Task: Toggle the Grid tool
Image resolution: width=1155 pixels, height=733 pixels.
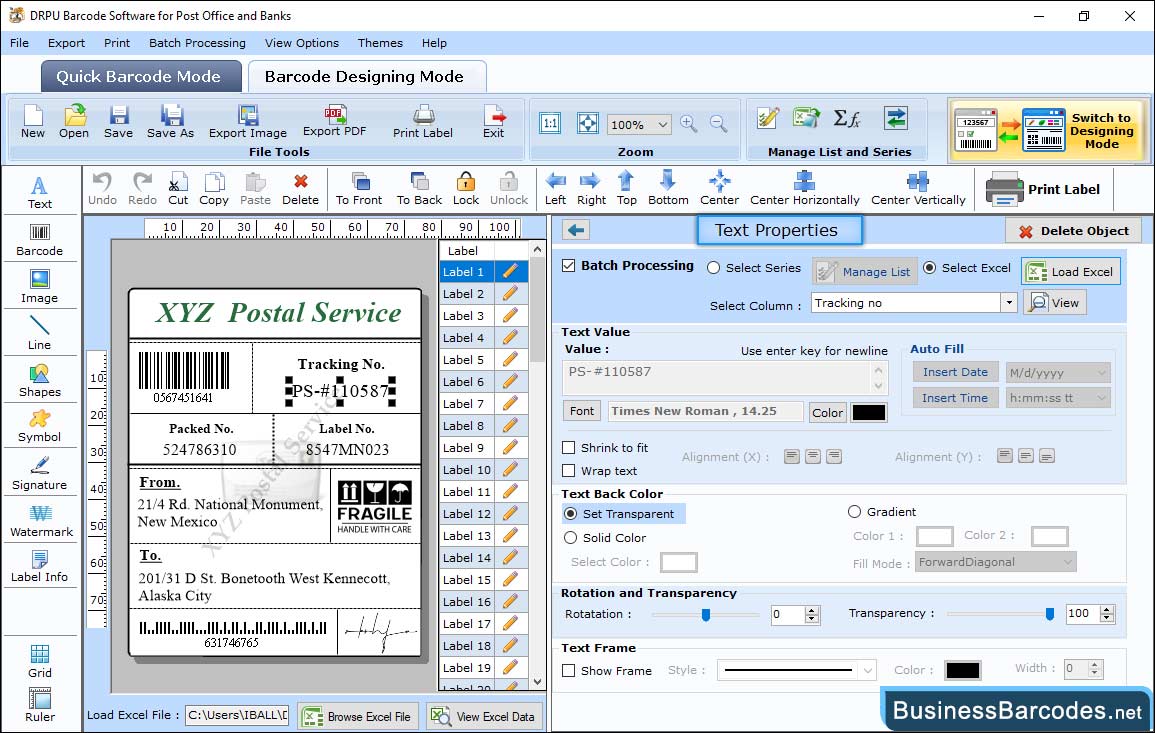Action: pos(39,662)
